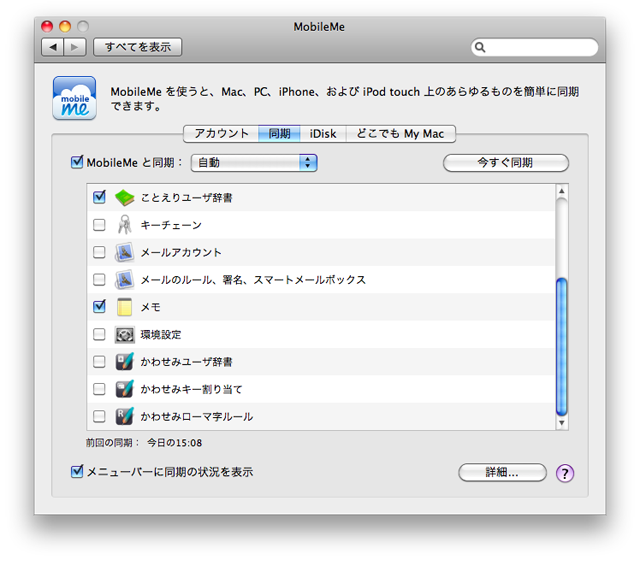Image resolution: width=640 pixels, height=566 pixels.
Task: Click すべてを表示 button
Action: point(138,47)
